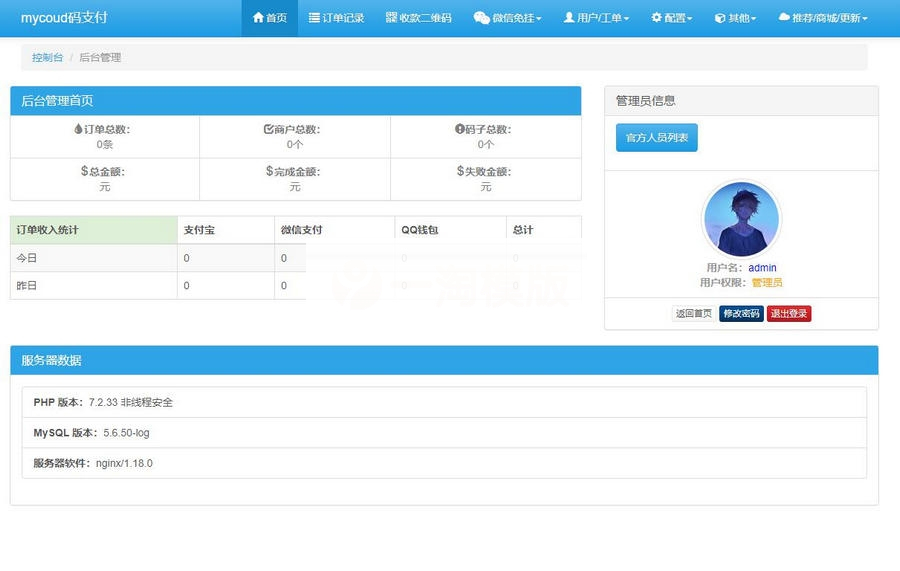Click the home icon beside 首页

259,18
